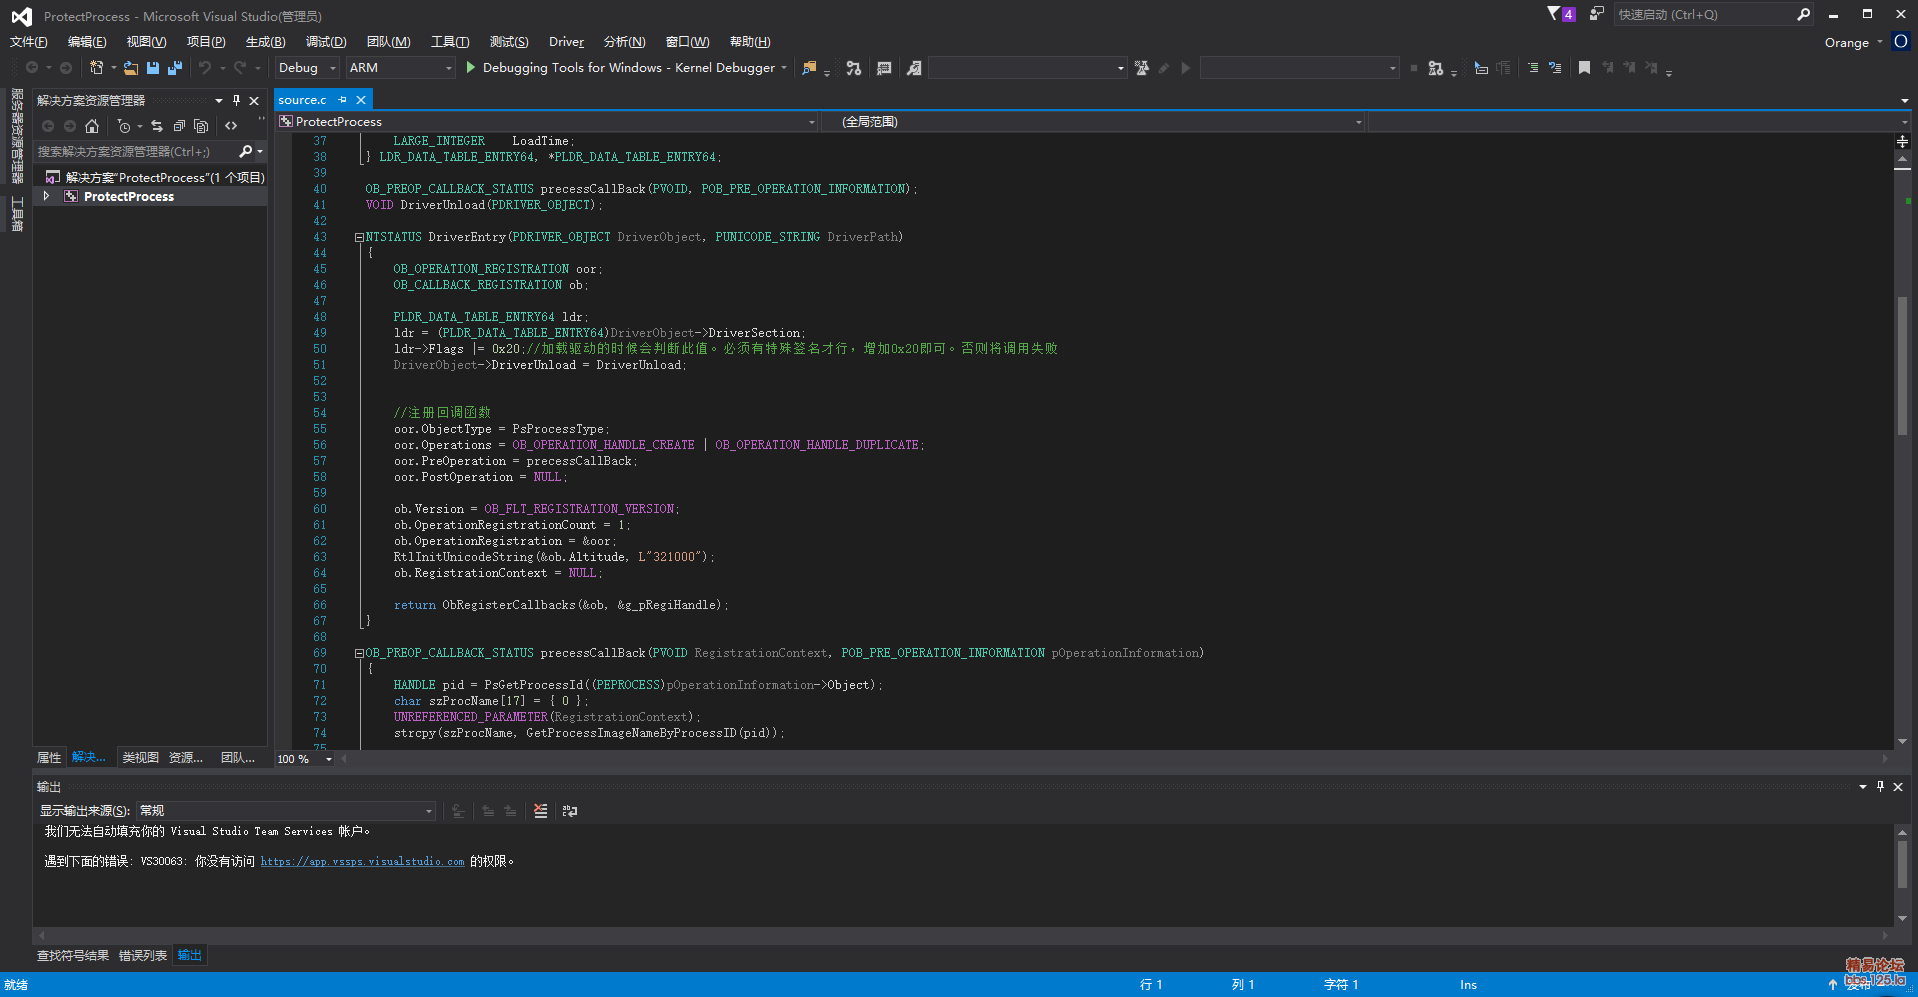Click the Save All toolbar icon

(175, 68)
